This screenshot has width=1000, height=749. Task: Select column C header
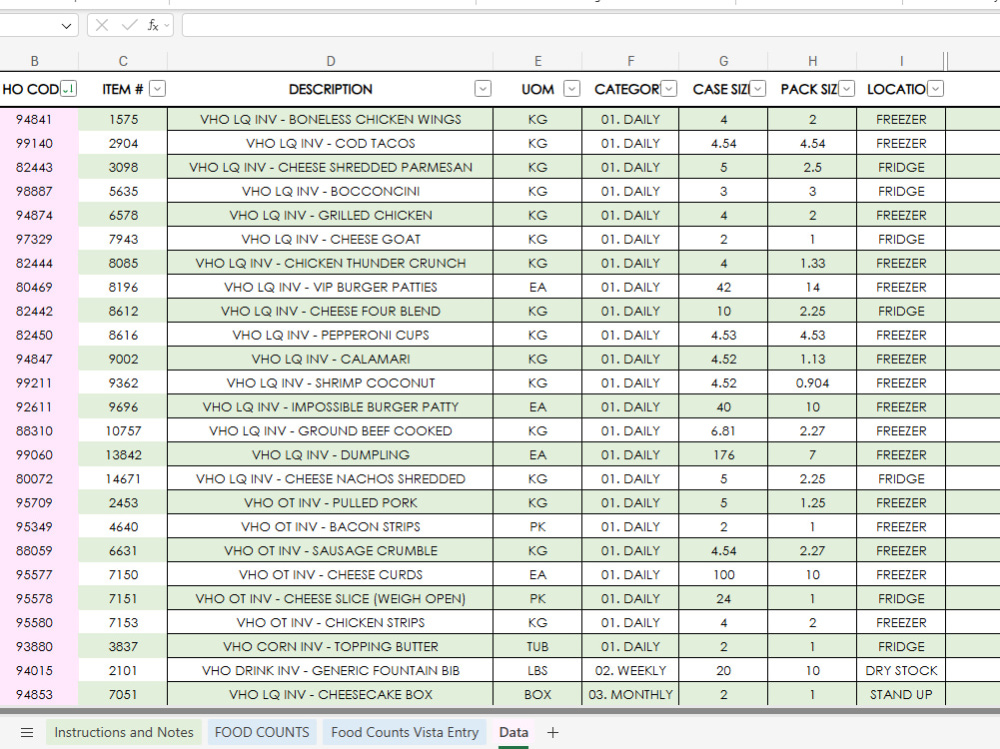(x=123, y=61)
